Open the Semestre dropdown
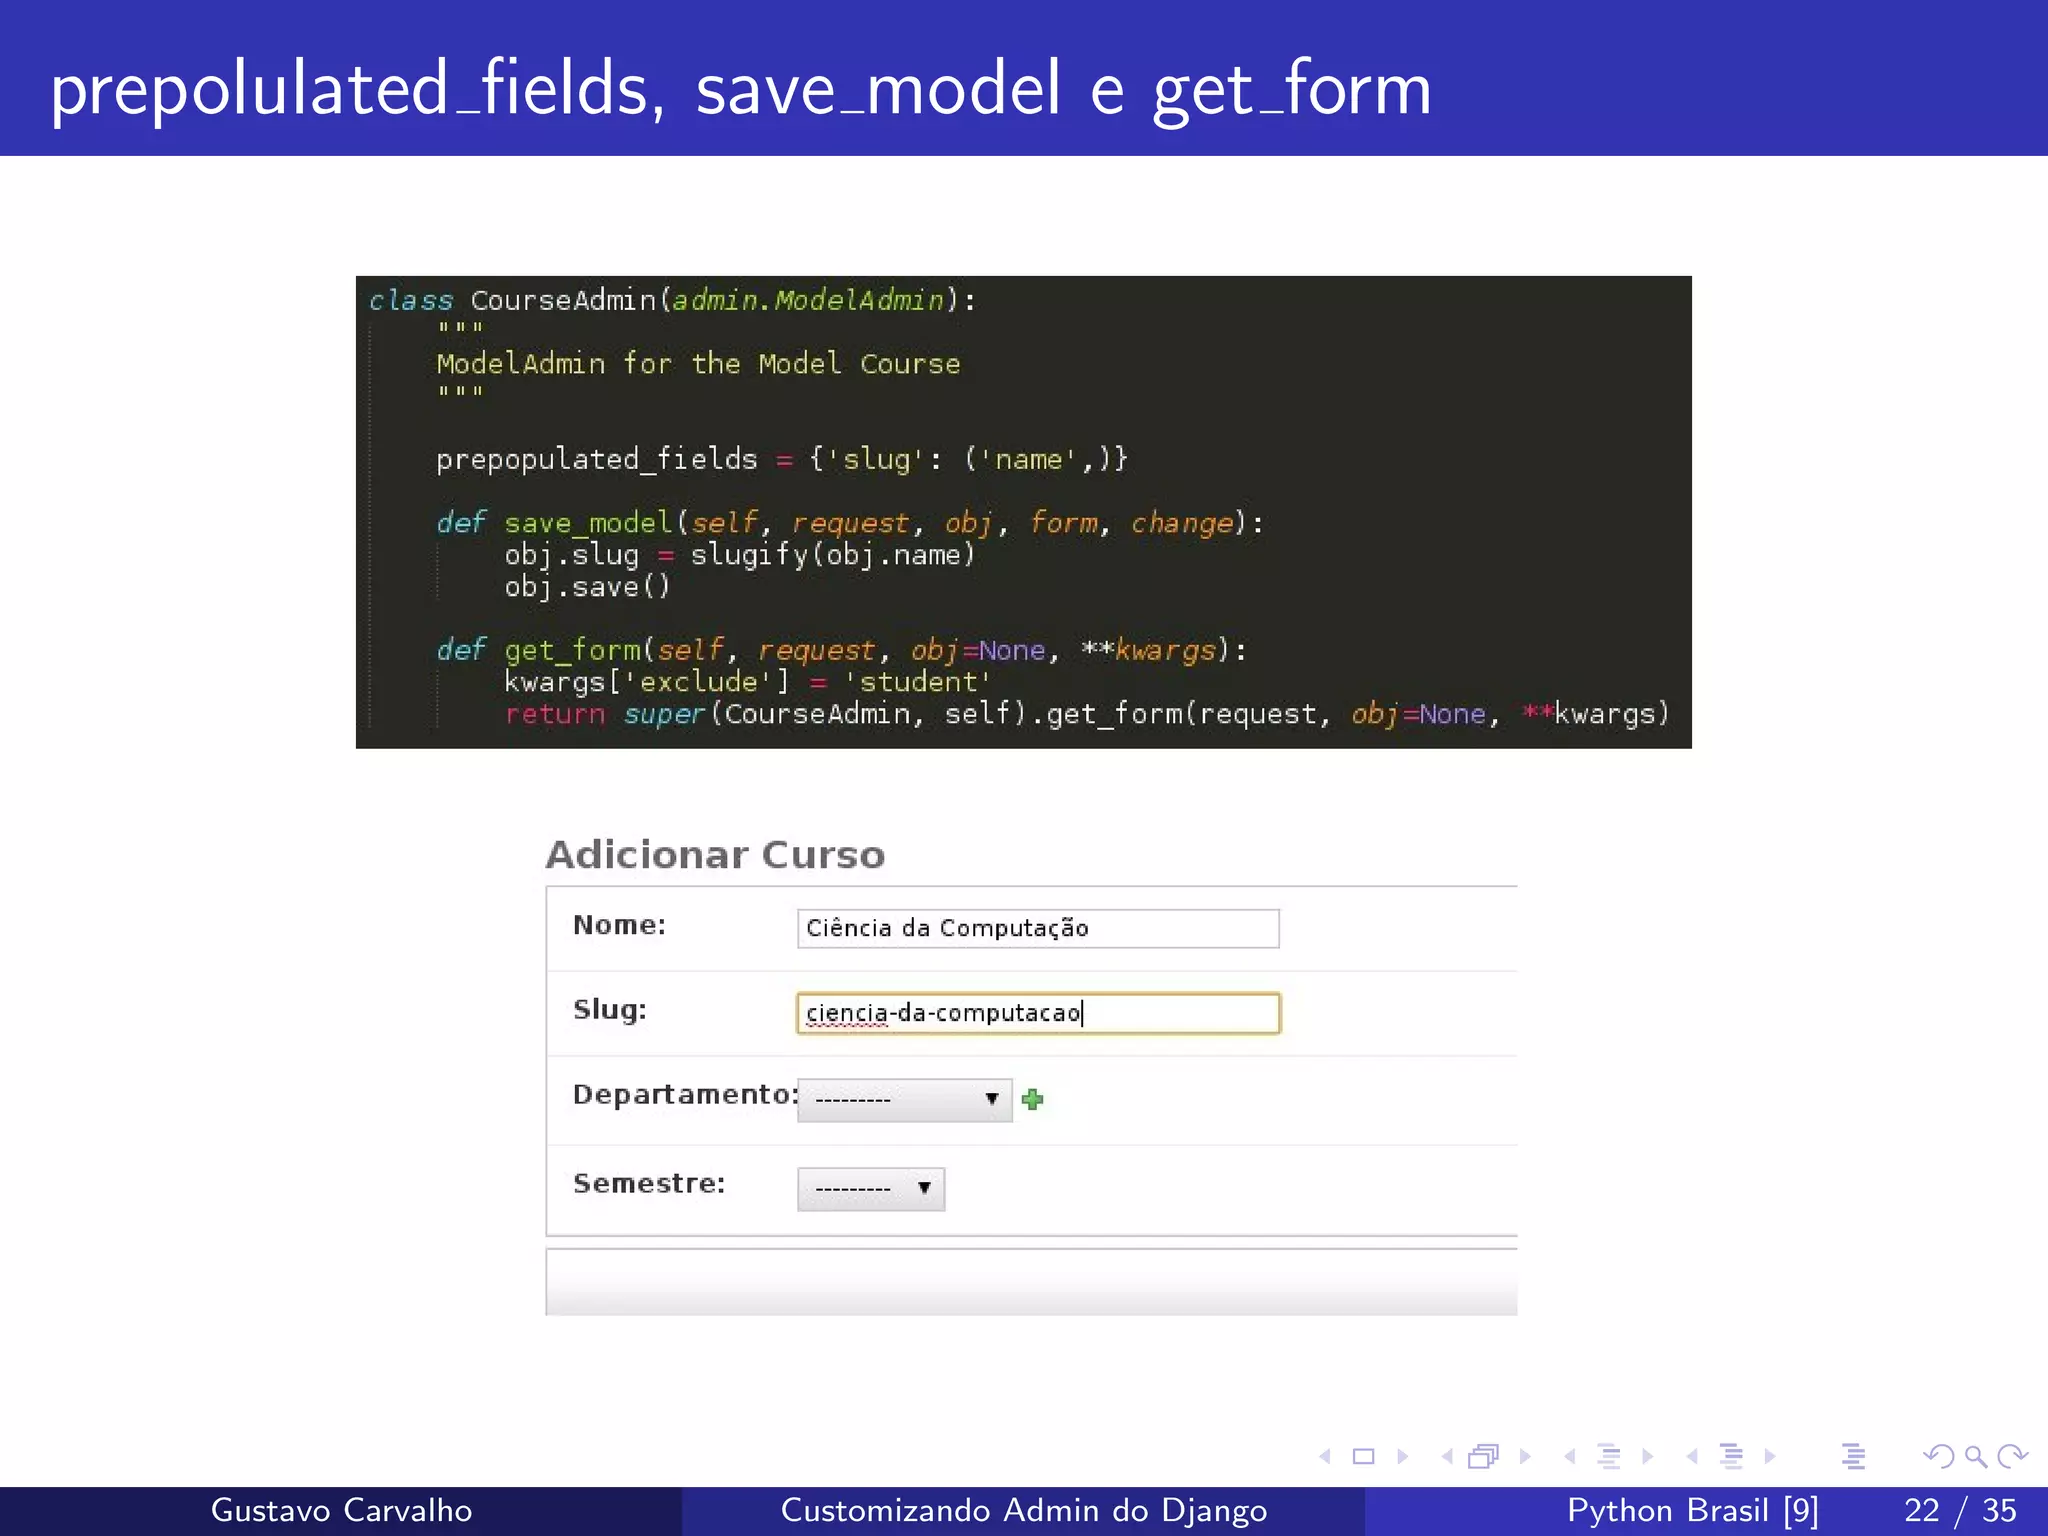Screen dimensions: 2048x1536 pos(871,1189)
